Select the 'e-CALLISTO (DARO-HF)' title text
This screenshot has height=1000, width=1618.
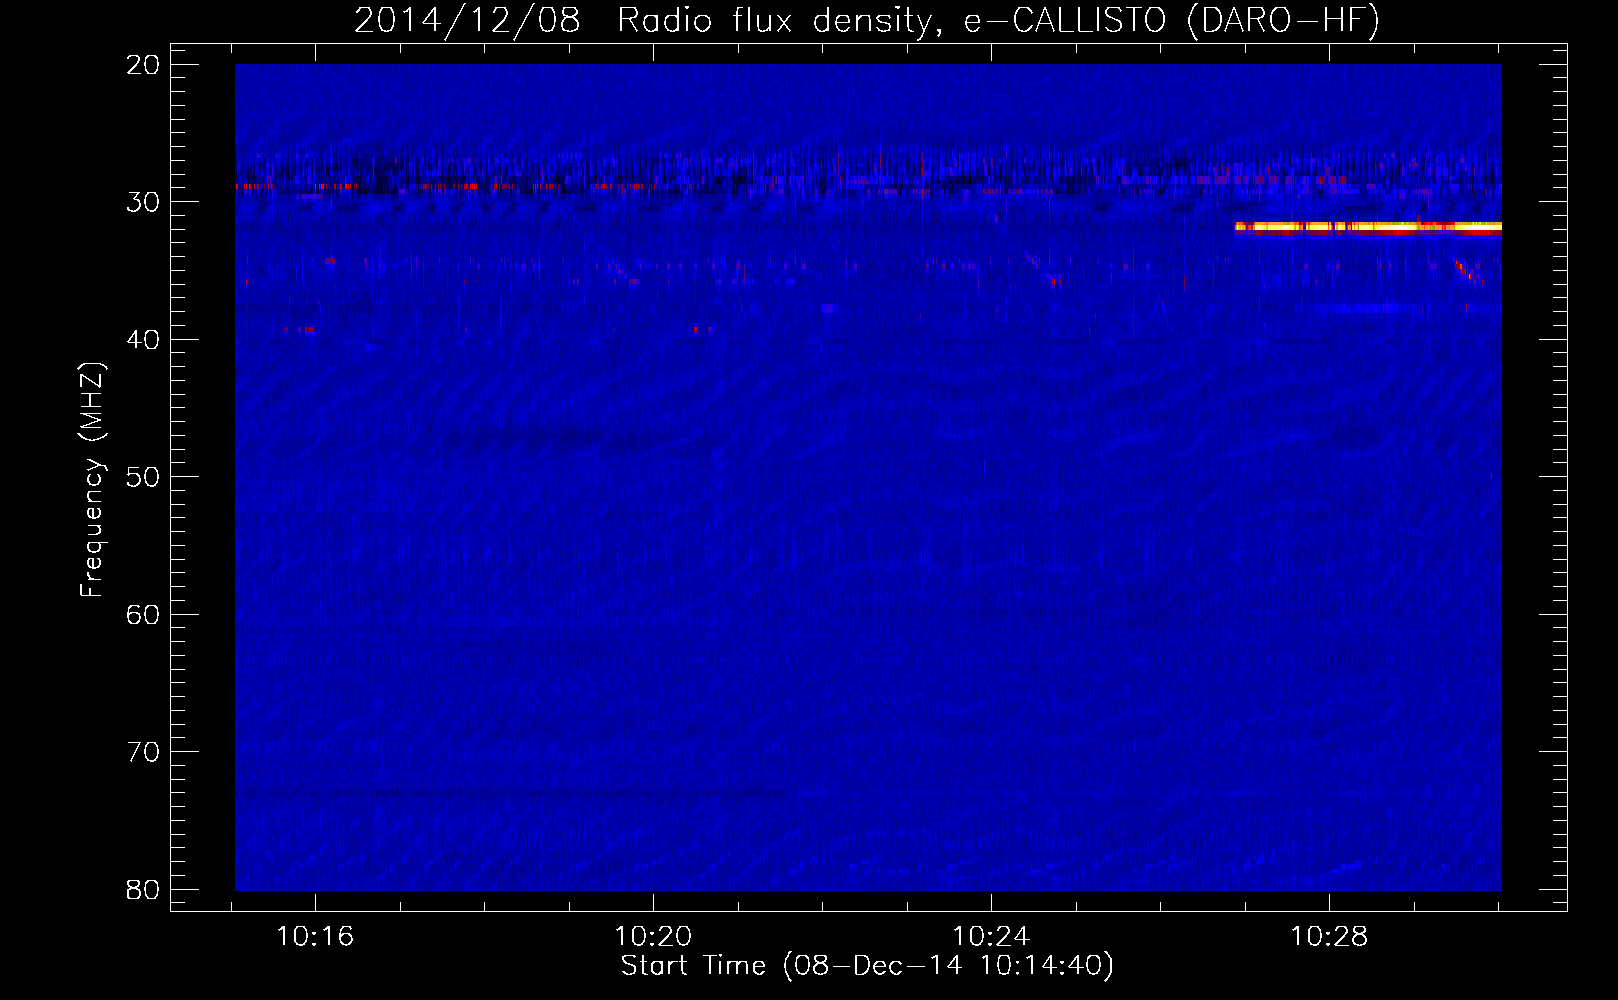(1172, 21)
